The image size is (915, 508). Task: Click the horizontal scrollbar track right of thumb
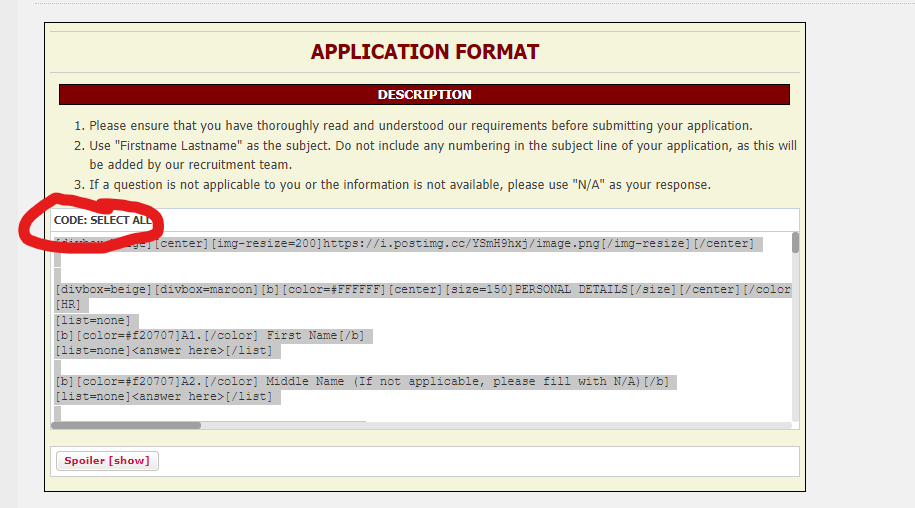pos(500,425)
